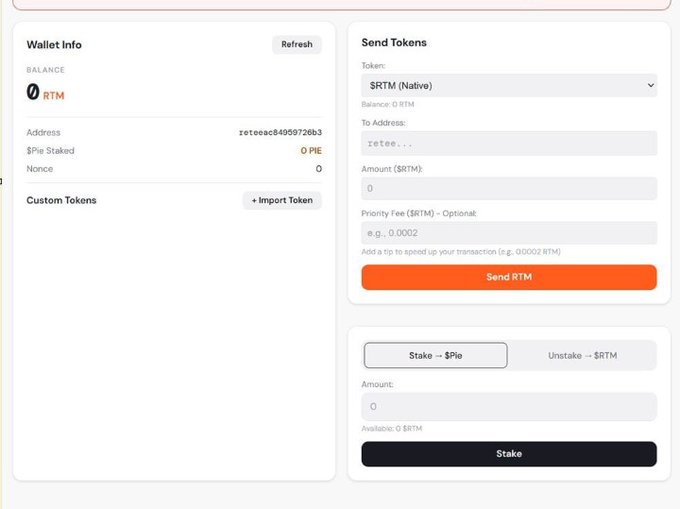Click the 'Add a tip to speed up' hint

click(x=461, y=252)
